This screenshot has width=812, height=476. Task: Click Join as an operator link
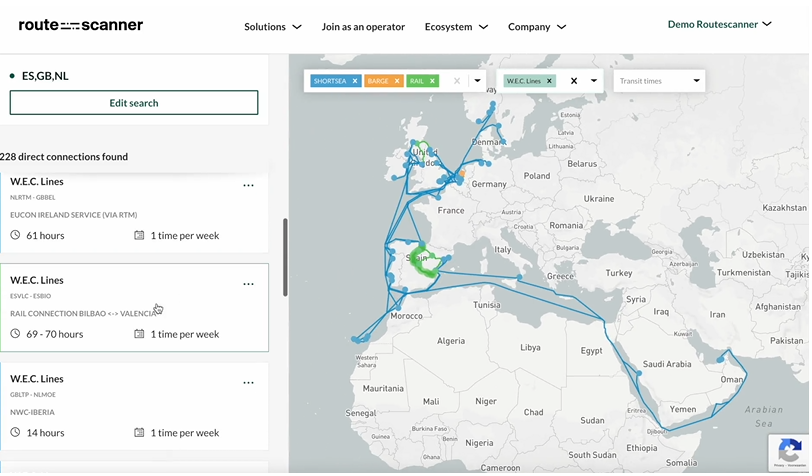[363, 27]
